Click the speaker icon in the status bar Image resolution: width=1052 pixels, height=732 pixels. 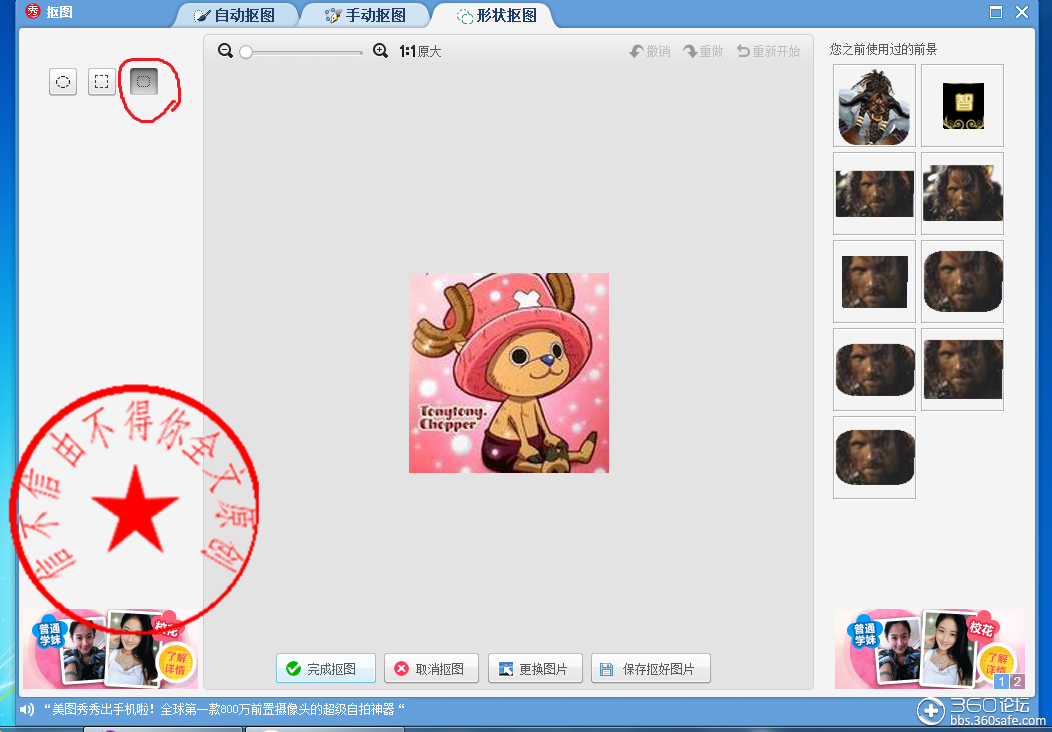click(27, 710)
